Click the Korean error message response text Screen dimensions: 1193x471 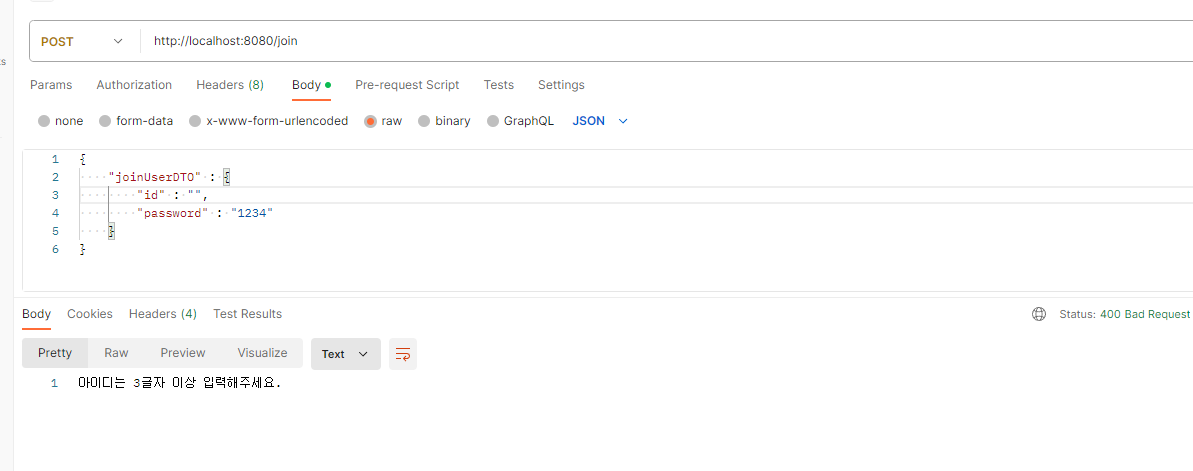click(x=180, y=383)
